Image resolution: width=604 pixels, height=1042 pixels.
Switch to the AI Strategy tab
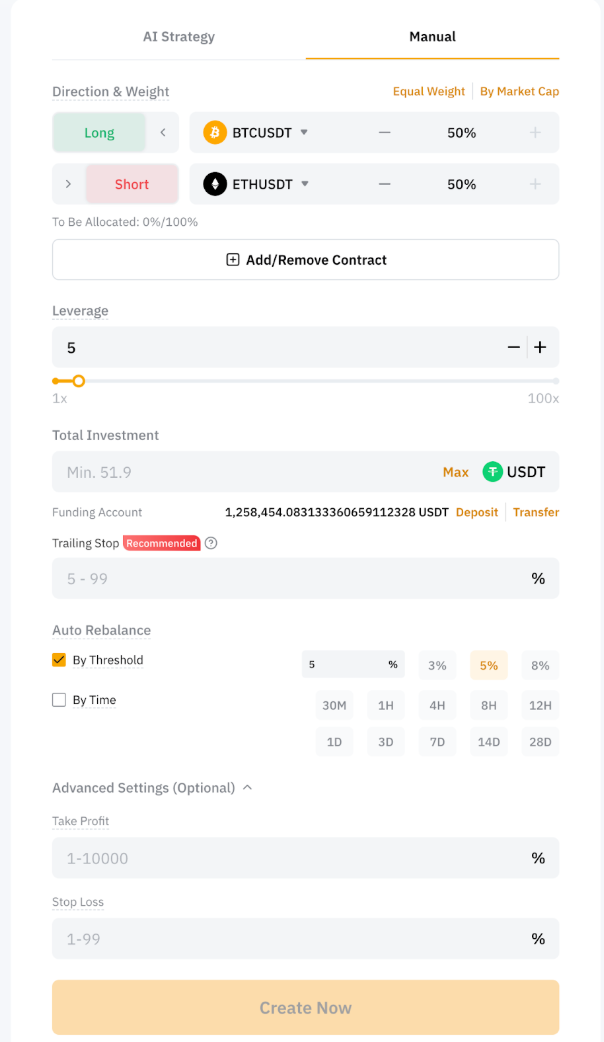(x=179, y=37)
